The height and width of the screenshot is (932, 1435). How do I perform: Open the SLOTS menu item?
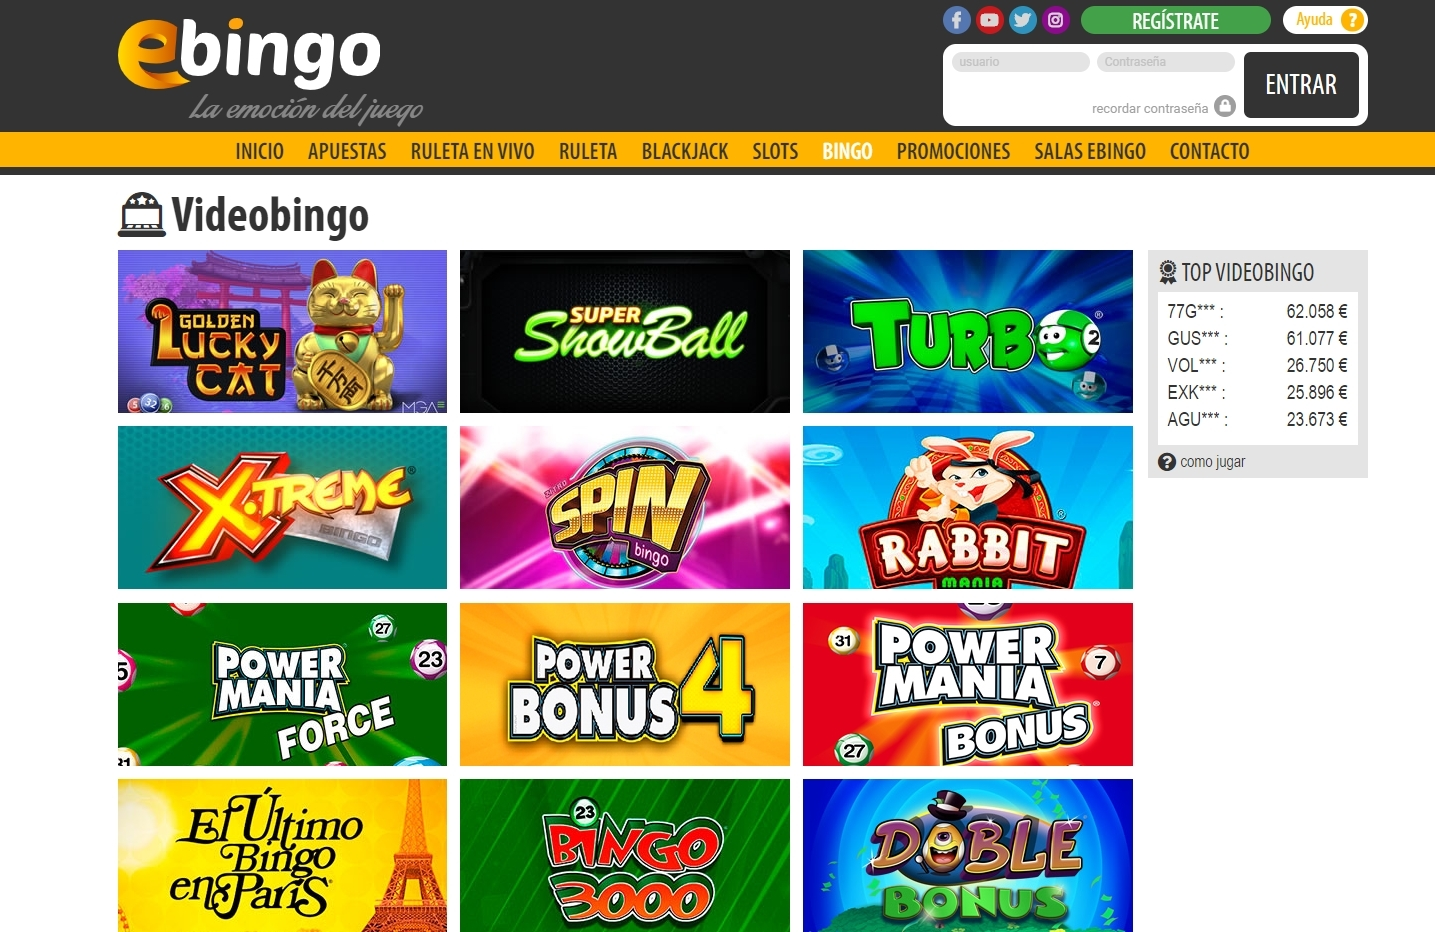[775, 151]
